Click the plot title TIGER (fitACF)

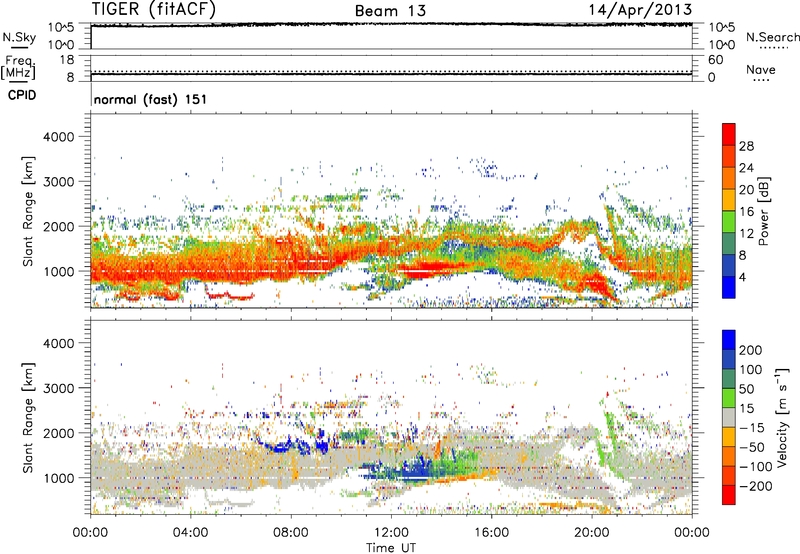pos(153,9)
